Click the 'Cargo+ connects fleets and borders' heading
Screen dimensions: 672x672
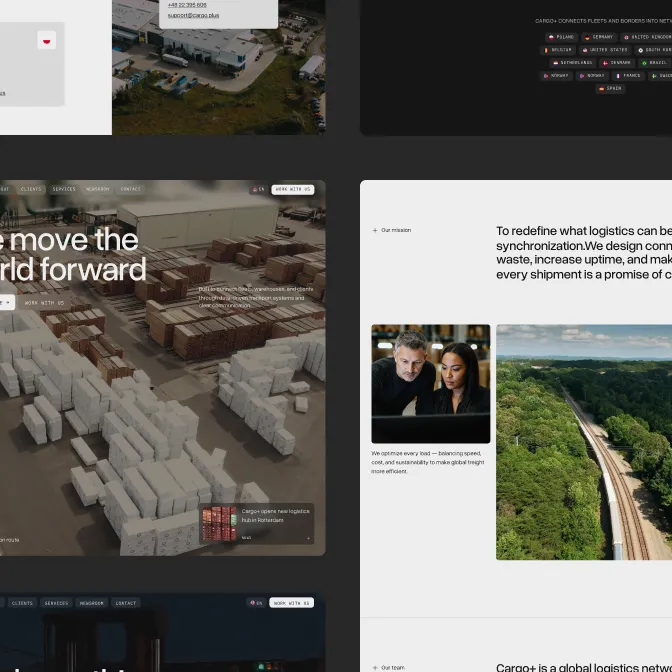(603, 21)
